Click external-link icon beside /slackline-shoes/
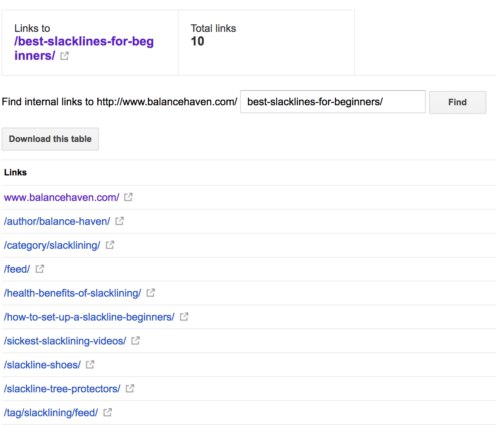 (90, 364)
